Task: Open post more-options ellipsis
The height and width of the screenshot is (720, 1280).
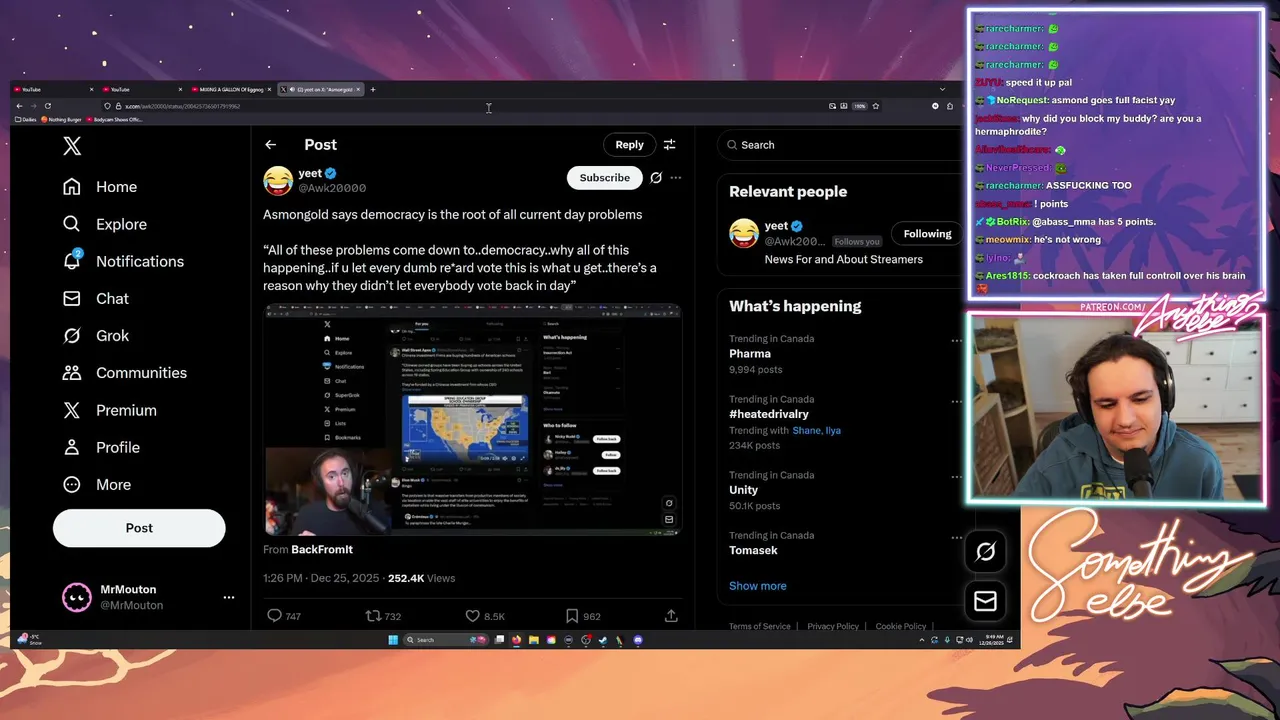Action: click(676, 178)
